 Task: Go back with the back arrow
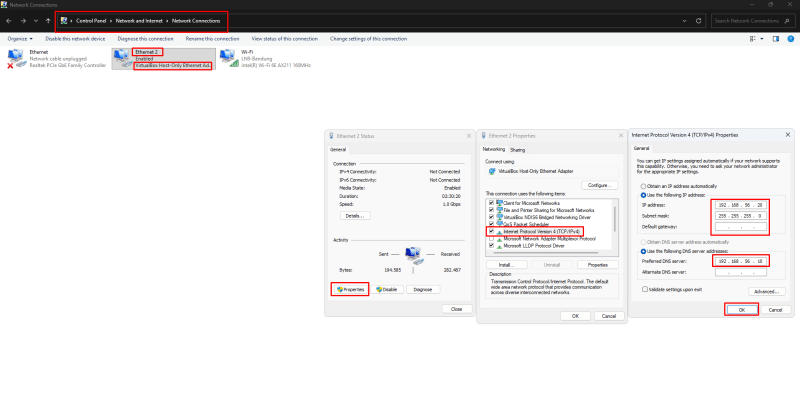coord(9,21)
